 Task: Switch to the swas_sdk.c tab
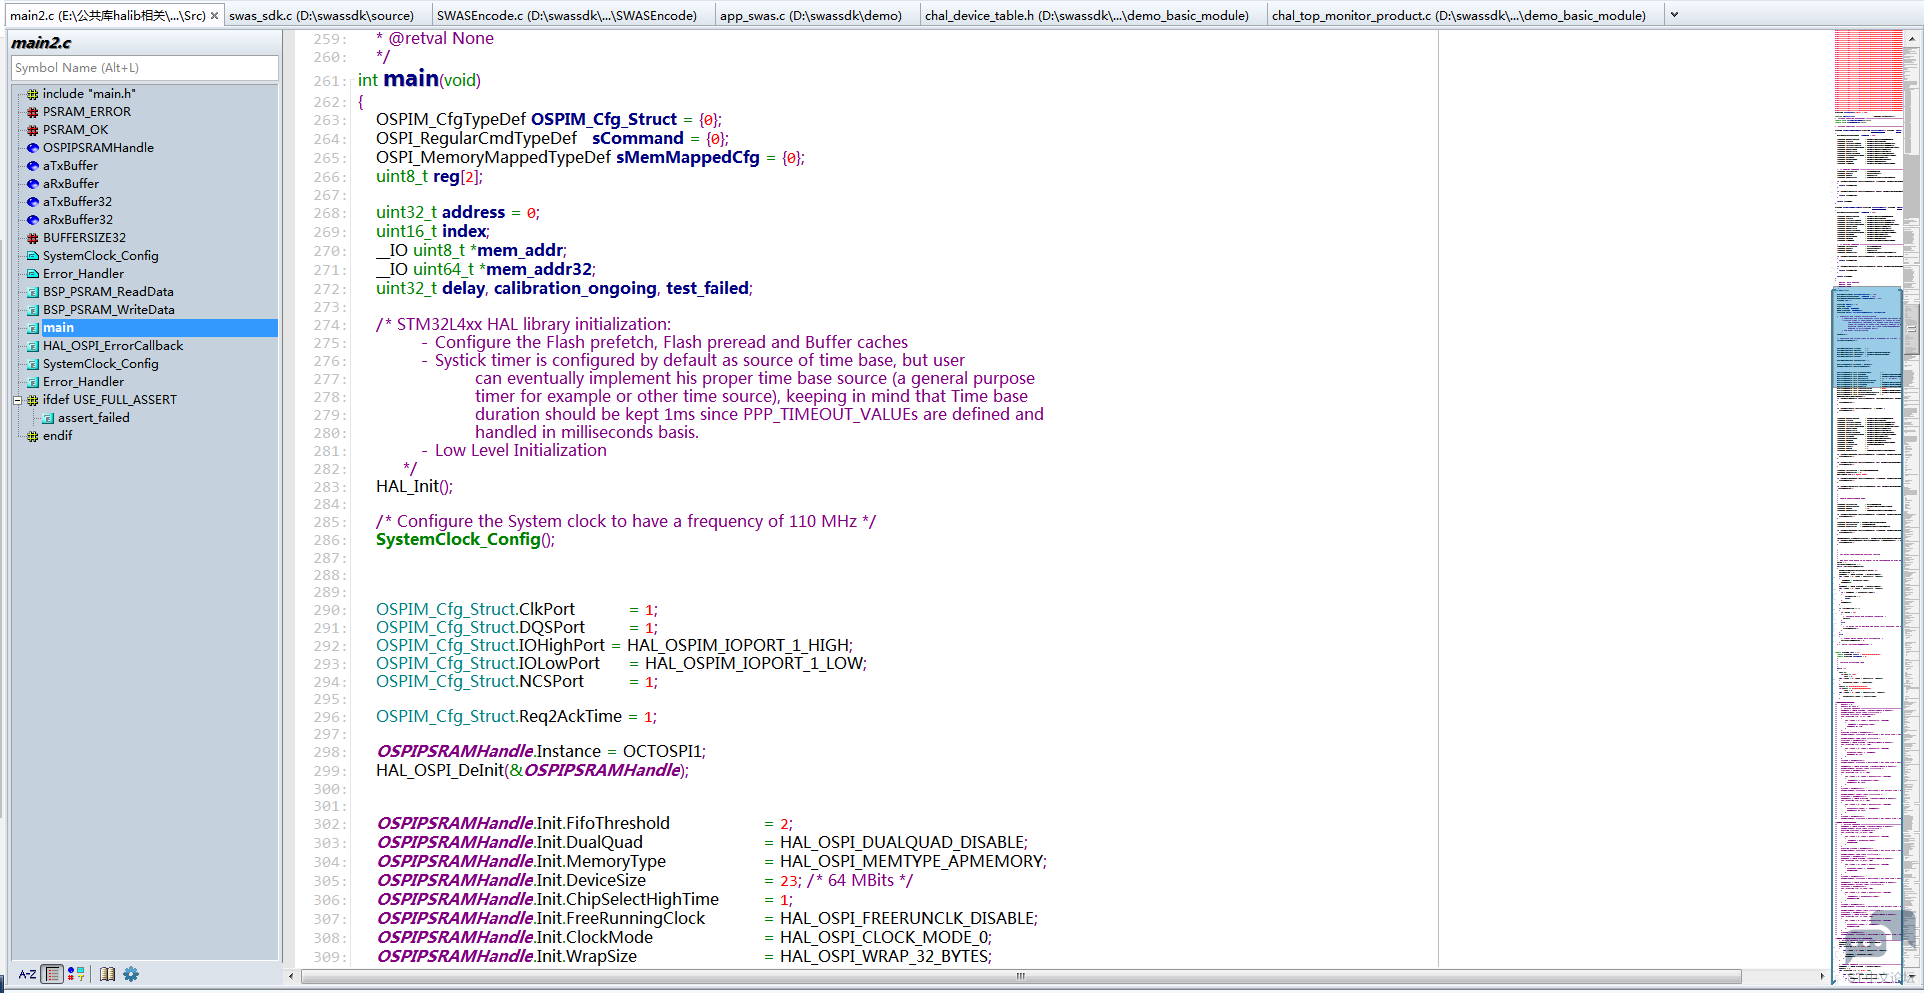pos(321,16)
